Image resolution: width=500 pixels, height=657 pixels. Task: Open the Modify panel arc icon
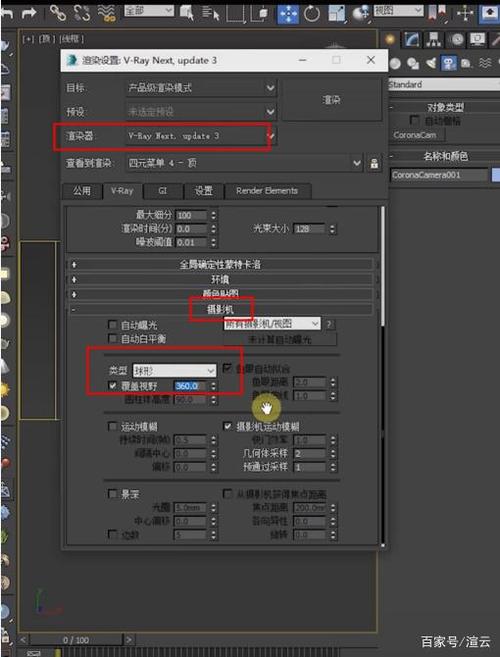(412, 40)
